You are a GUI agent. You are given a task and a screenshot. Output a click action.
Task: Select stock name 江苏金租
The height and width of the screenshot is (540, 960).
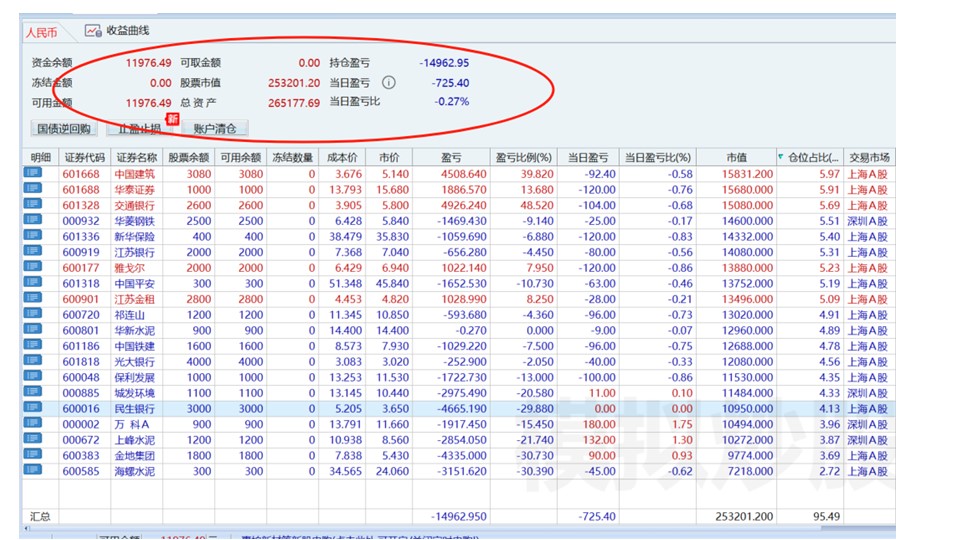click(135, 299)
